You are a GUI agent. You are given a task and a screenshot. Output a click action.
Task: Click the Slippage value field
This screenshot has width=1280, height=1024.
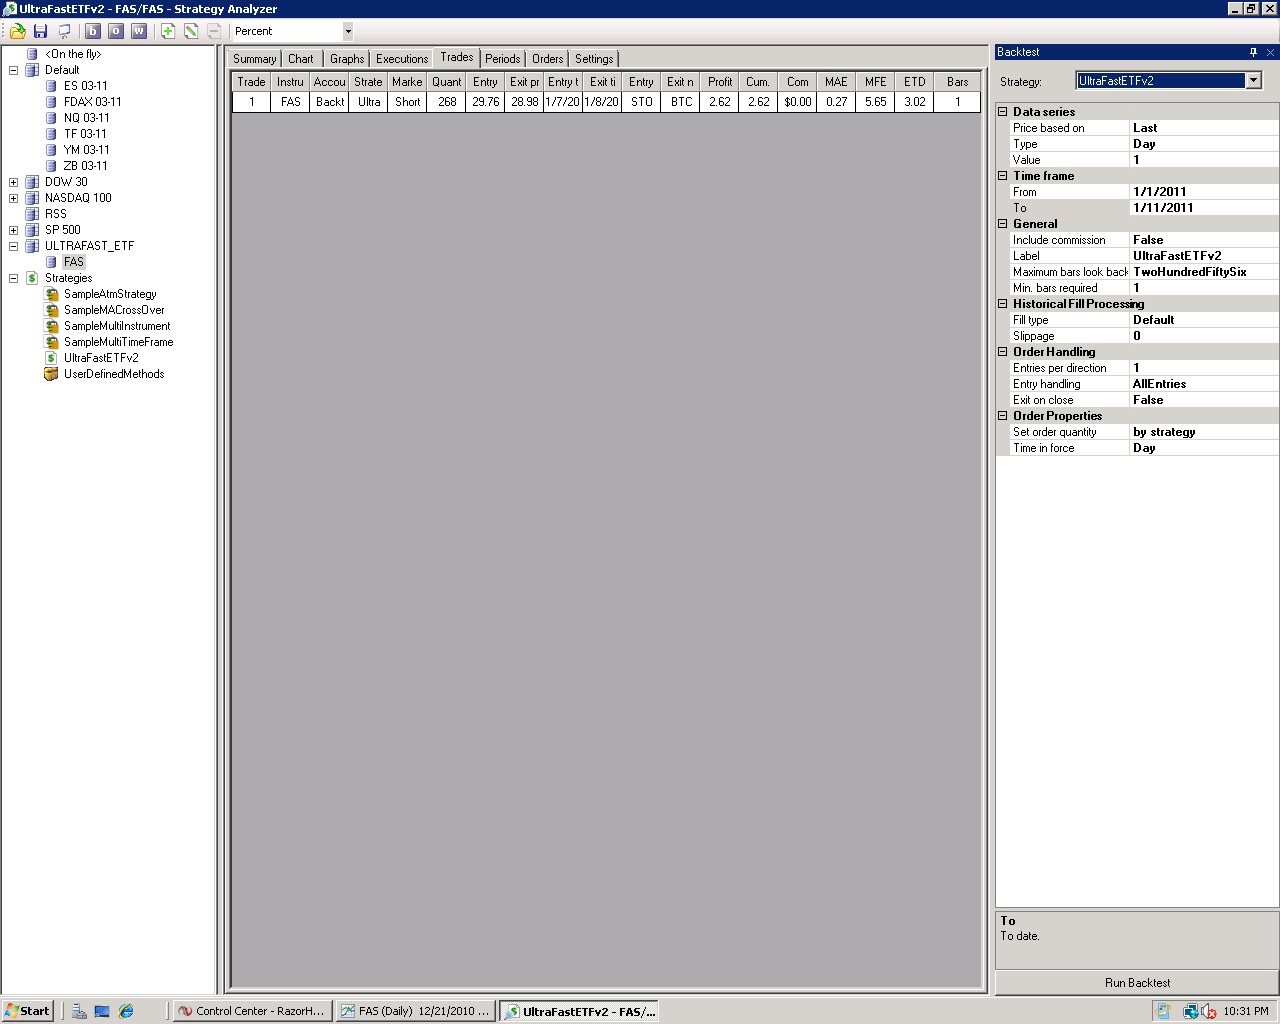[1204, 336]
